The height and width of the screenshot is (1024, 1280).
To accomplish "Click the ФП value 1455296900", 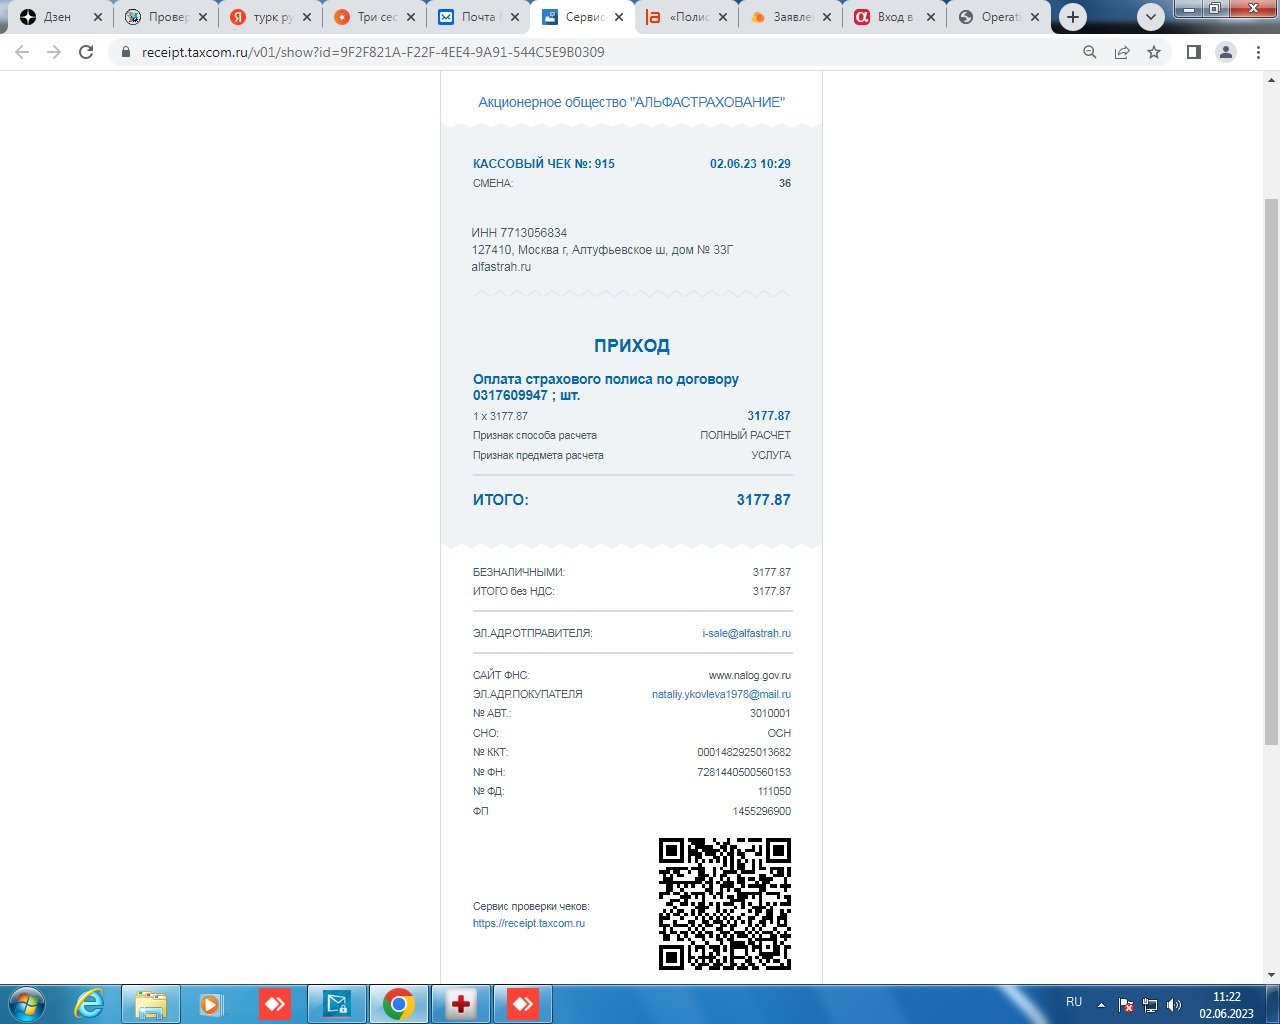I will [761, 811].
